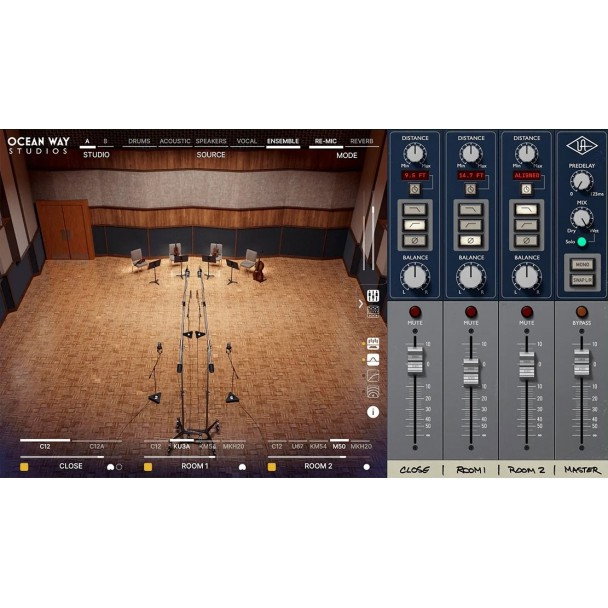608x608 pixels.
Task: Click the concentric arcs sidebar icon
Action: click(373, 392)
